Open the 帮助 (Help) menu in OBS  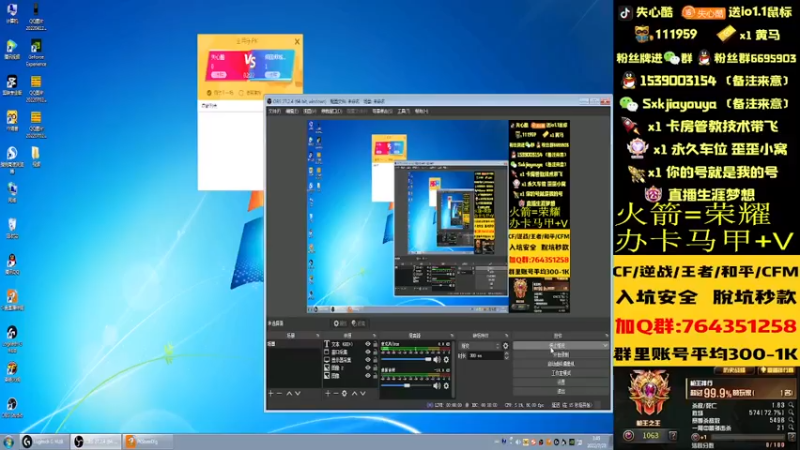421,111
